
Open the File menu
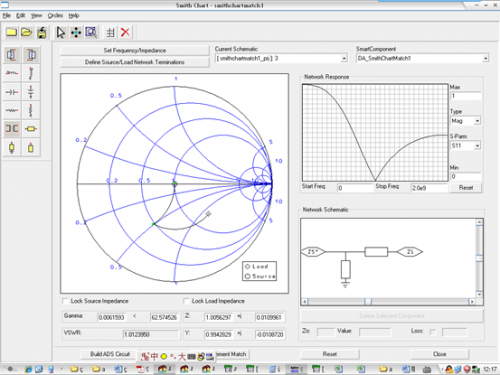pyautogui.click(x=7, y=15)
